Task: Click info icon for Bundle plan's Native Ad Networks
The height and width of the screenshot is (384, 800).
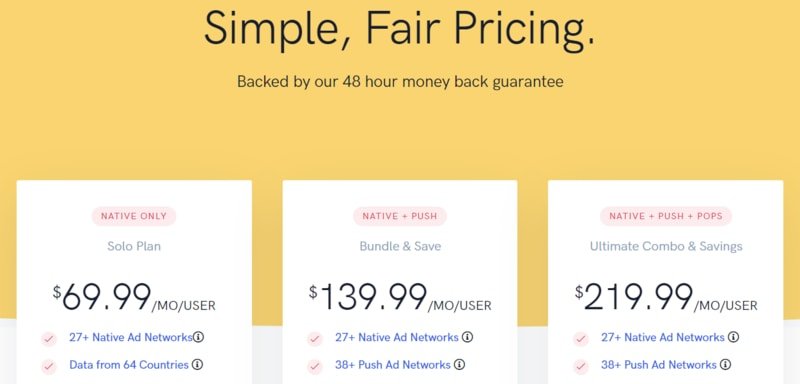Action: 467,337
